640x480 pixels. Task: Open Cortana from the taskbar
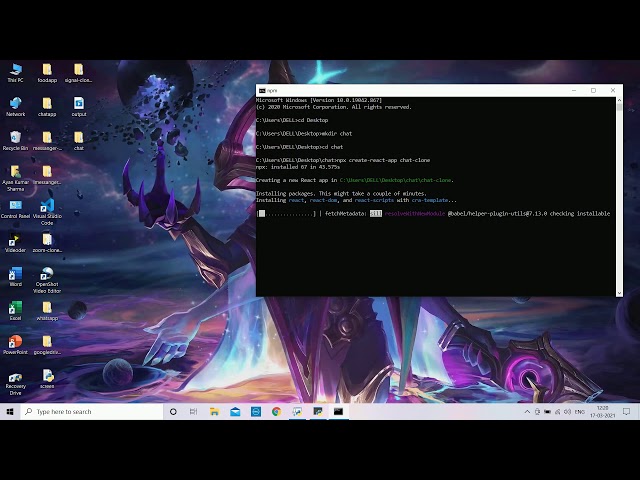173,411
